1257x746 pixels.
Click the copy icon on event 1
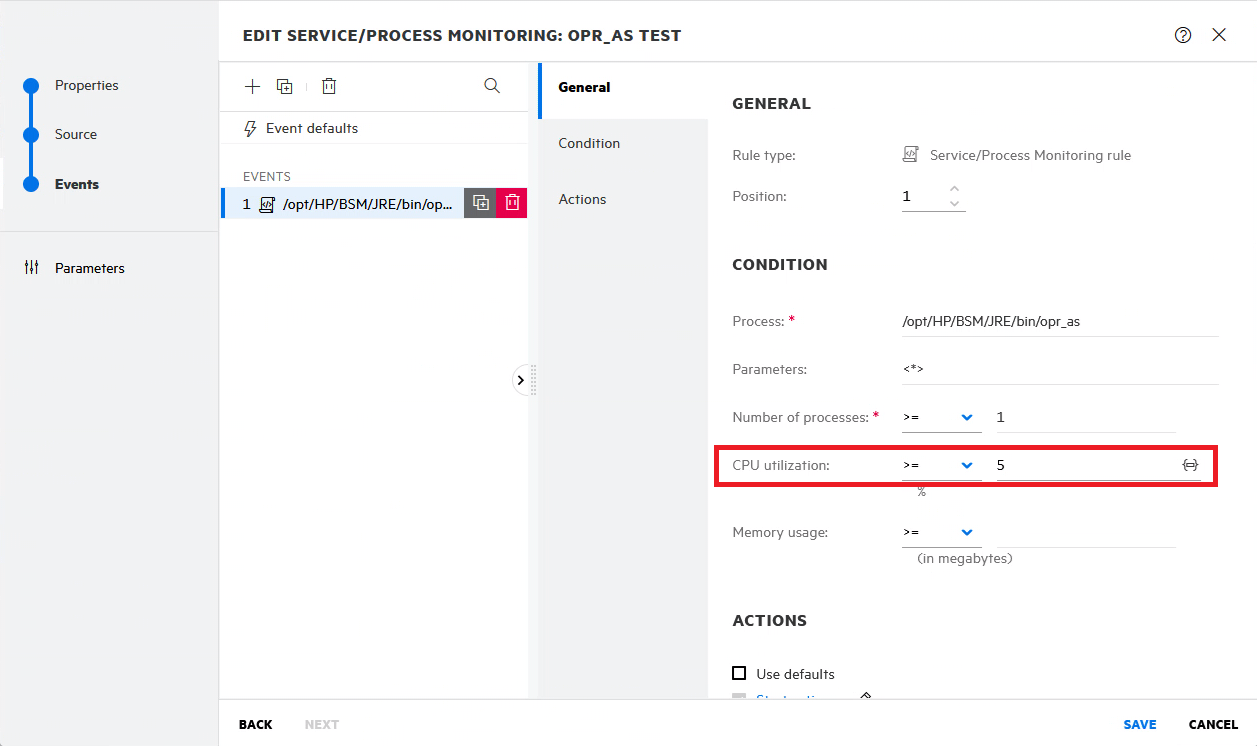pos(479,202)
